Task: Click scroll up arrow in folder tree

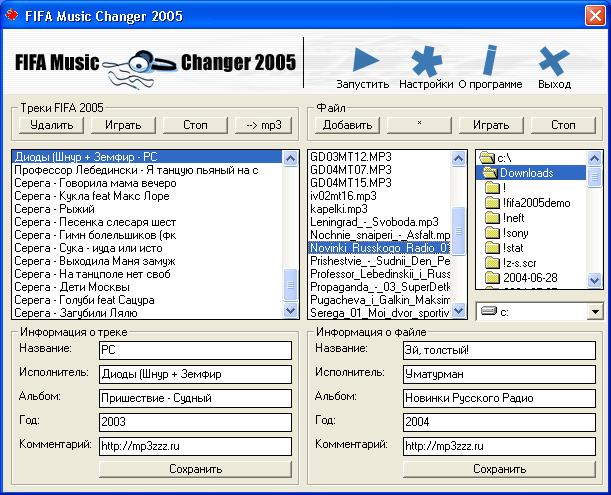Action: pos(594,158)
